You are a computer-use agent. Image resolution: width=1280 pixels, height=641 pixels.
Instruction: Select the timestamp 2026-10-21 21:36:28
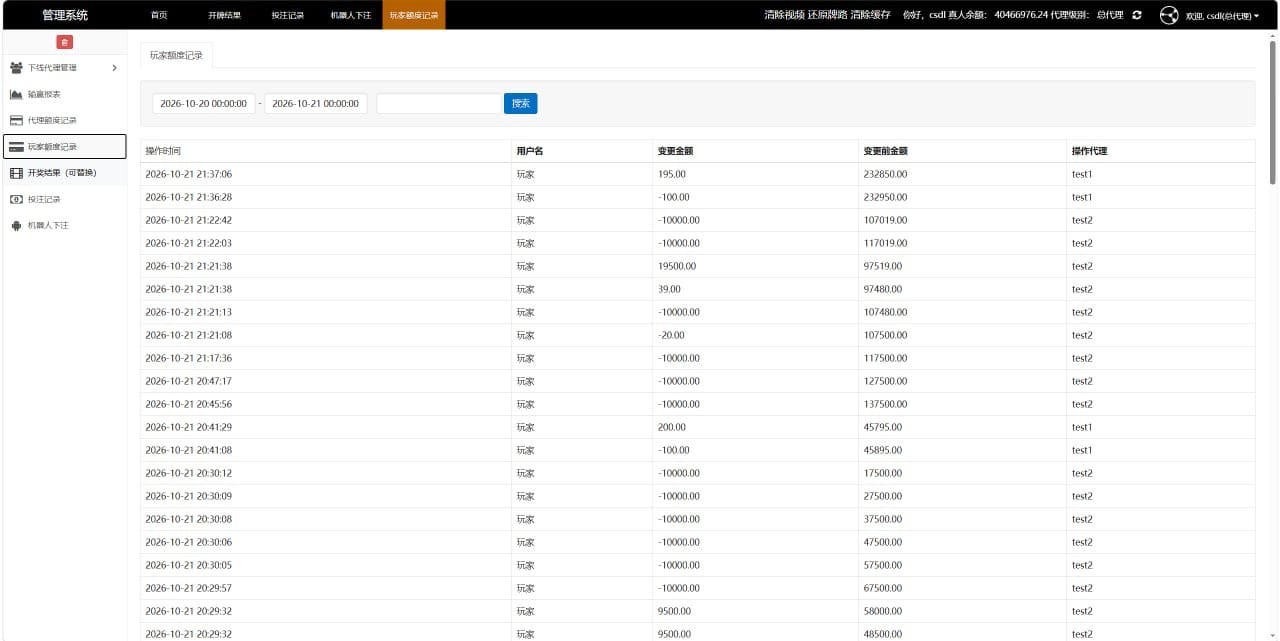click(189, 197)
